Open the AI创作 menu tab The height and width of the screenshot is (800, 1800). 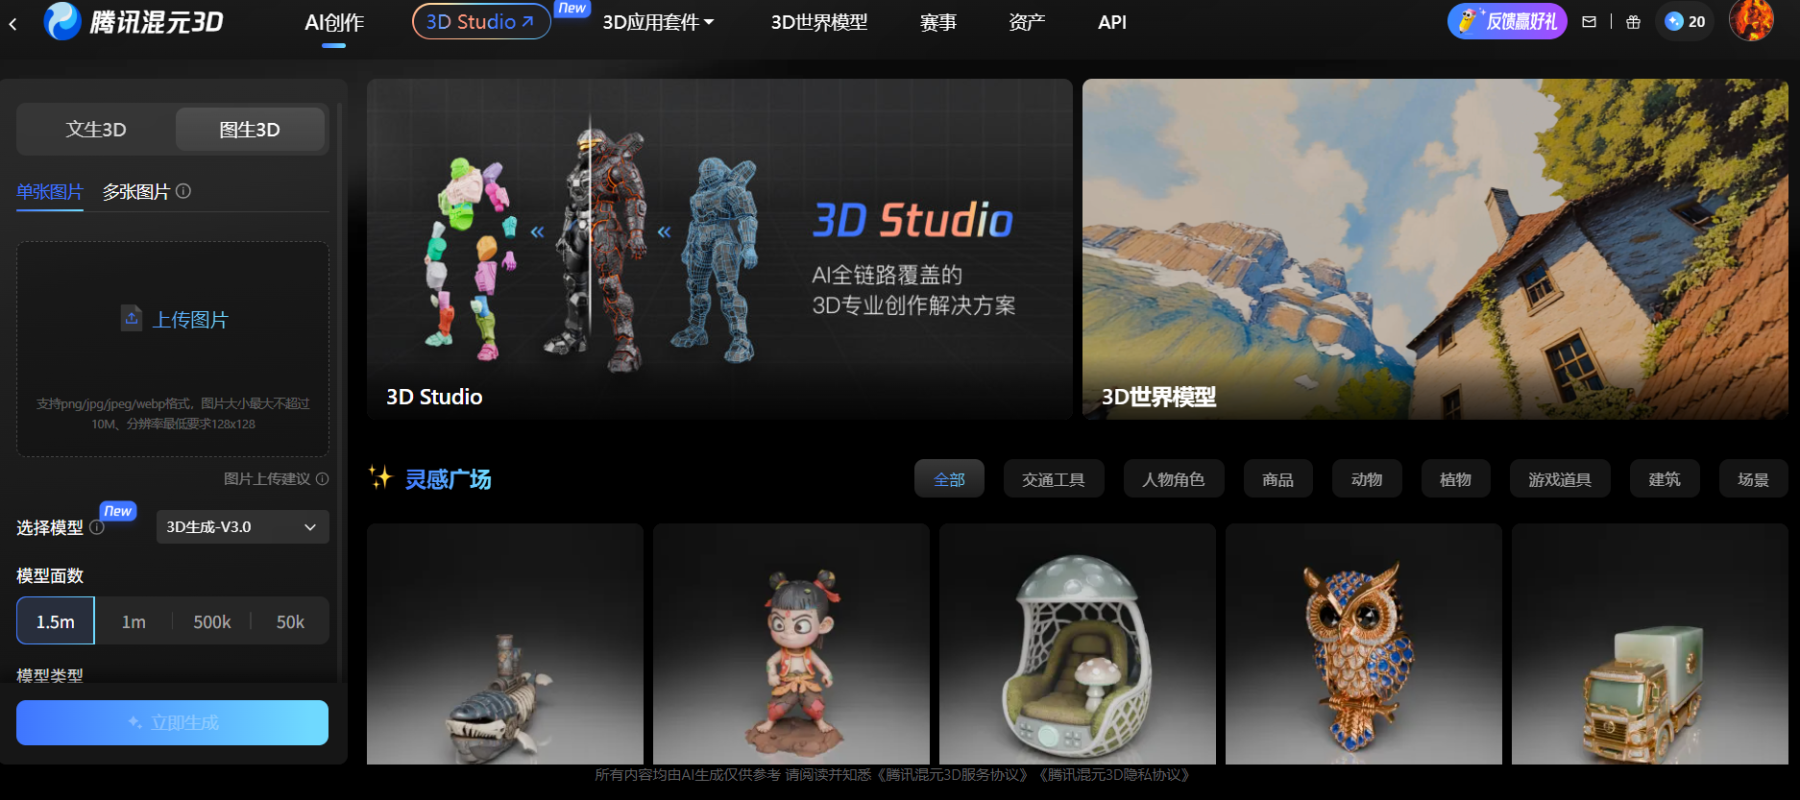click(x=334, y=22)
